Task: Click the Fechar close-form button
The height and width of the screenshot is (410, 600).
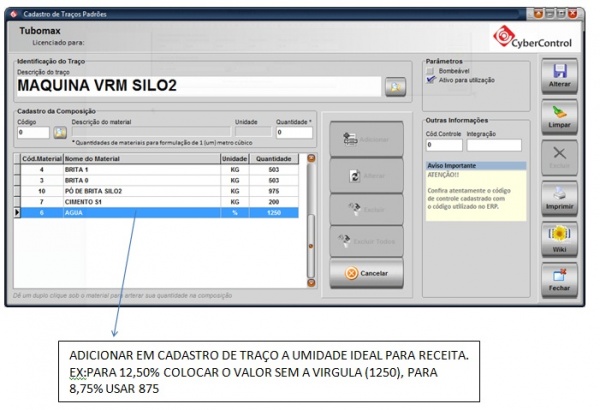Action: pyautogui.click(x=559, y=278)
